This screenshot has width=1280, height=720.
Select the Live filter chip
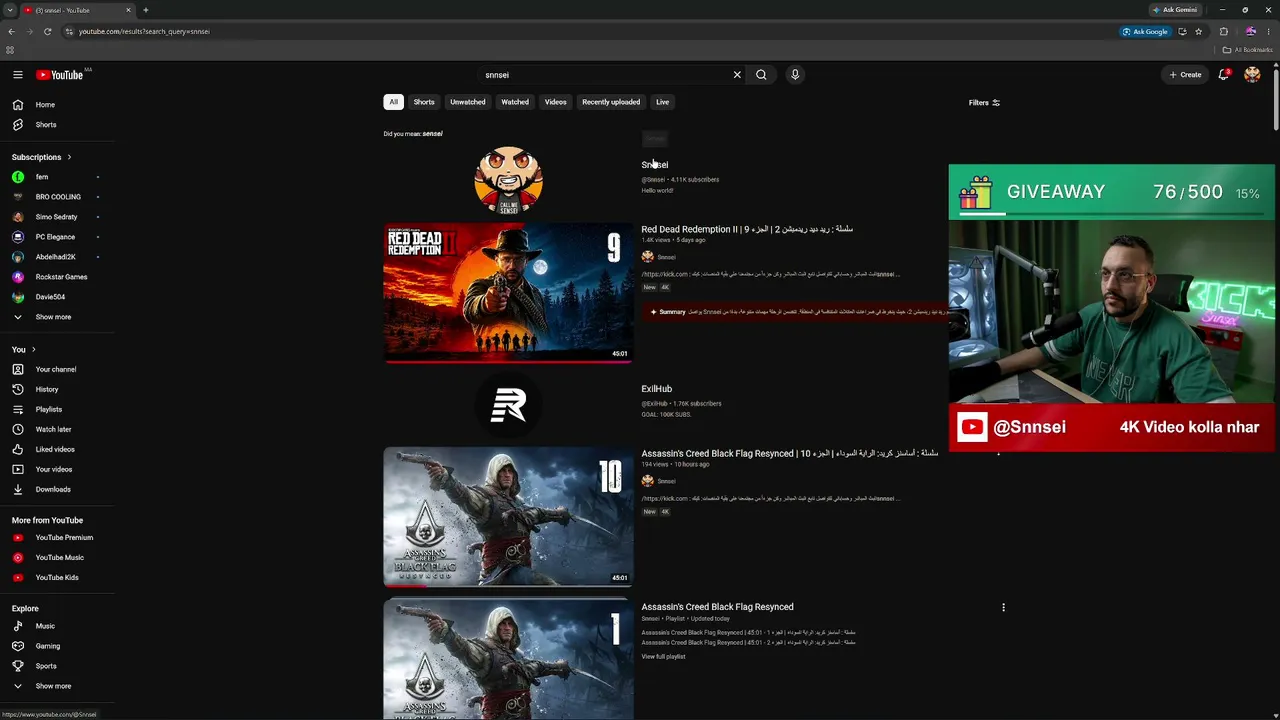662,102
